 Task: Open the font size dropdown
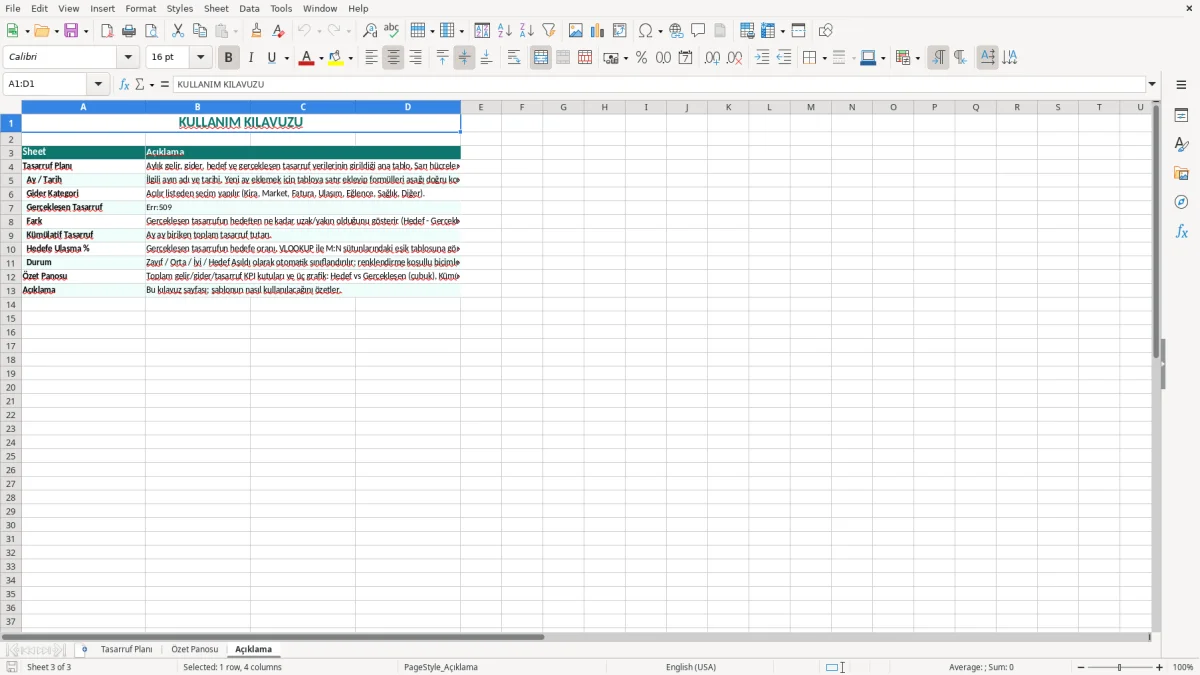tap(200, 58)
